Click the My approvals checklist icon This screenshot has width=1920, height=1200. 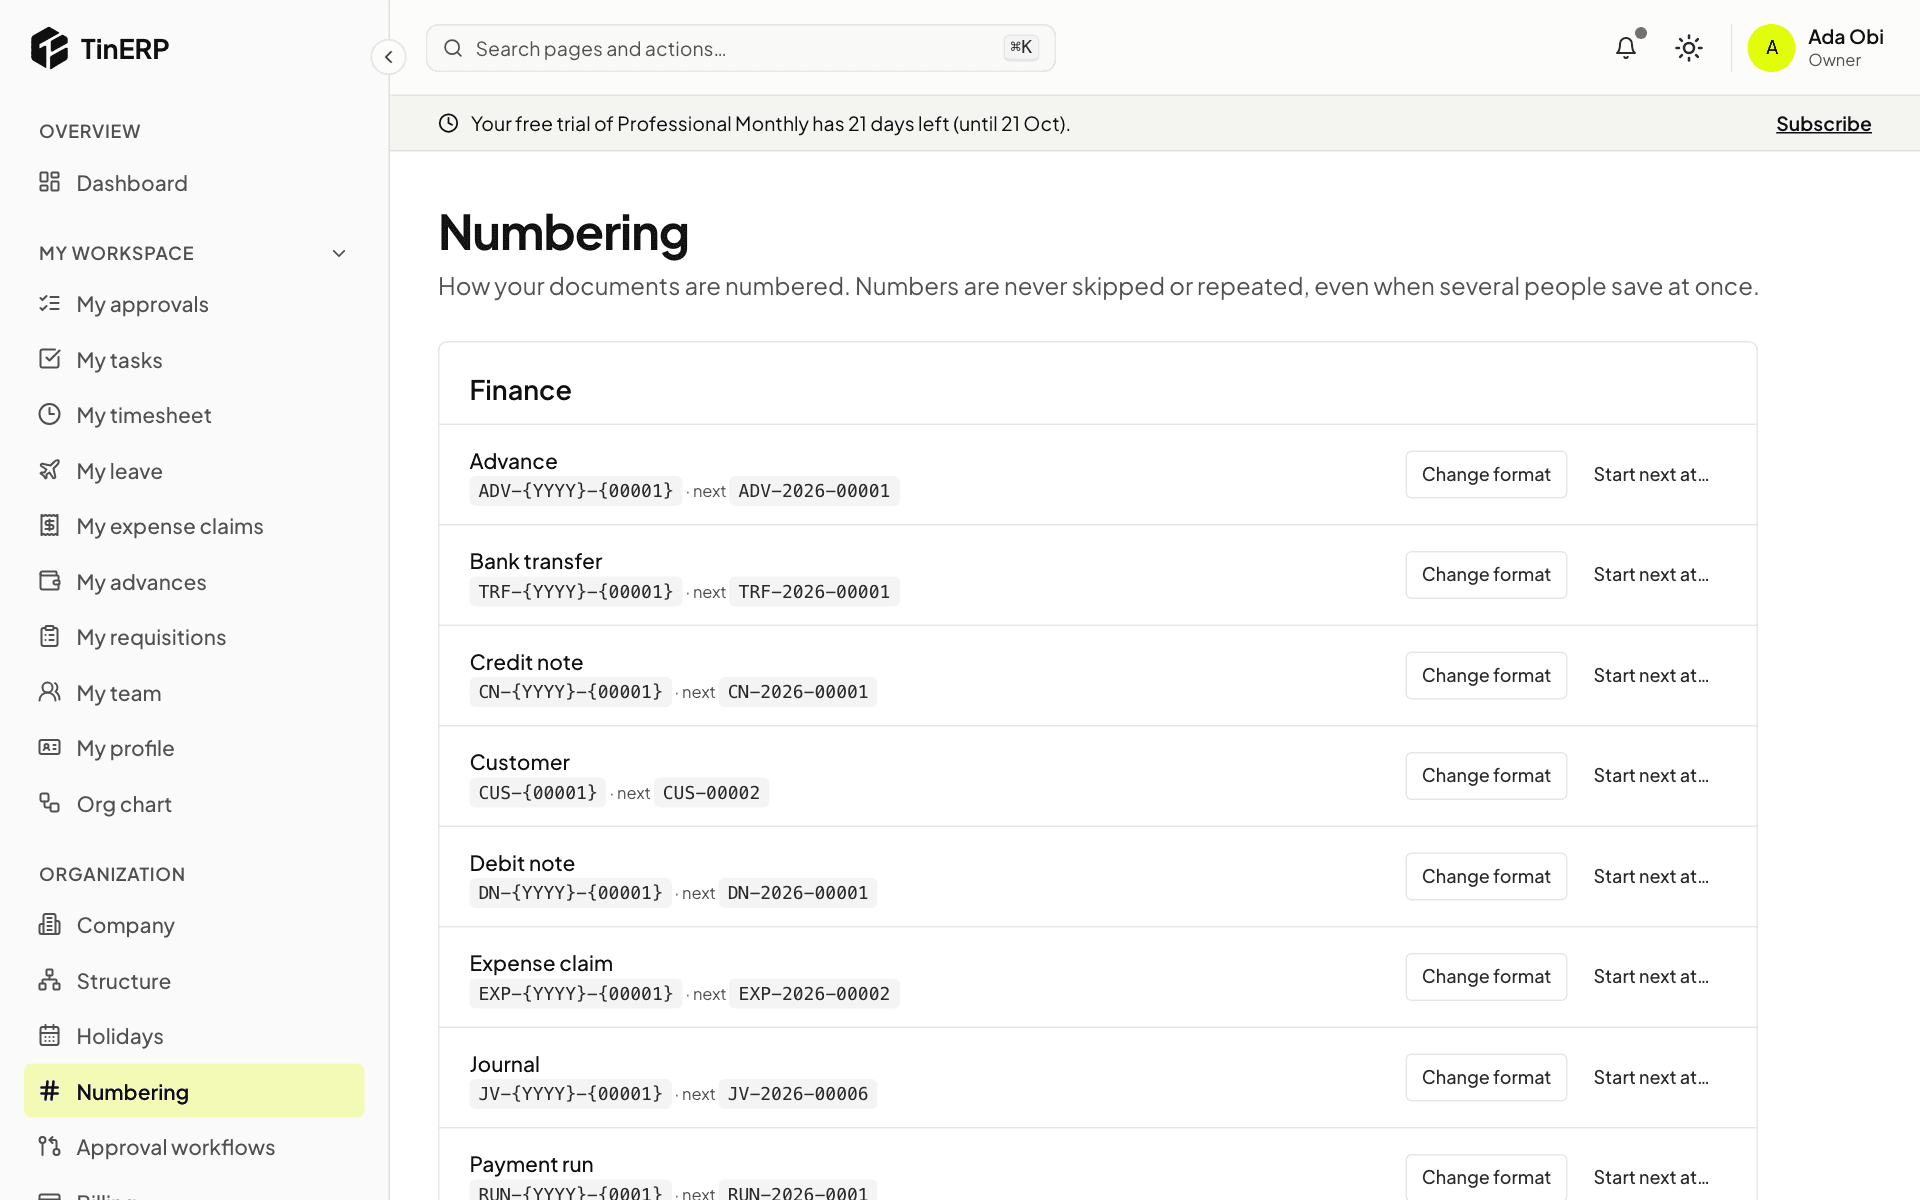click(49, 303)
